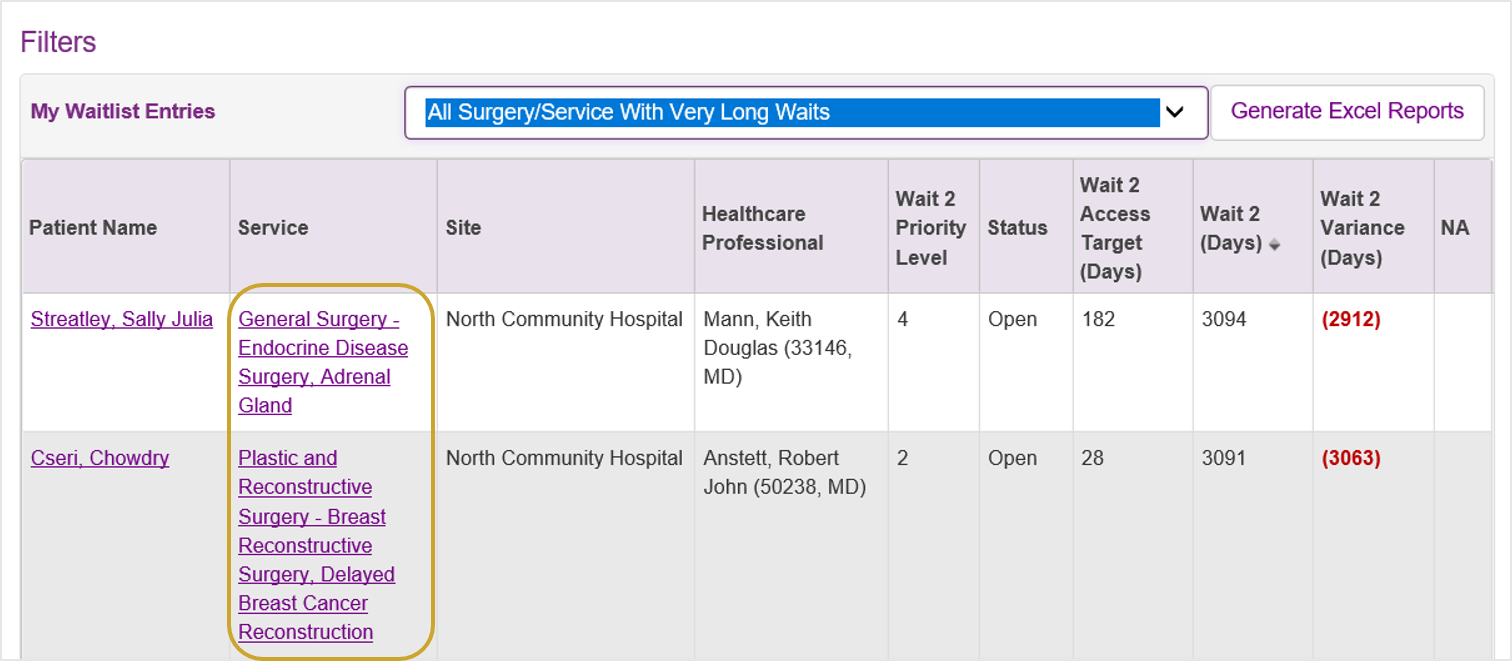Click the Wait 2 (Days) sort arrow icon
Image resolution: width=1512 pixels, height=661 pixels.
(x=1274, y=246)
